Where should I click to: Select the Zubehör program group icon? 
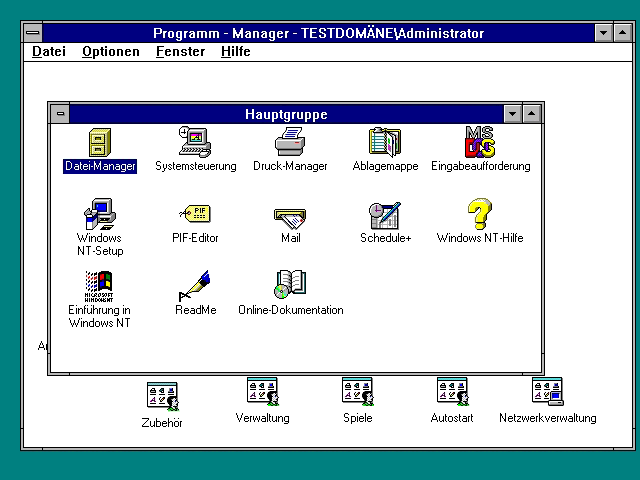coord(162,396)
